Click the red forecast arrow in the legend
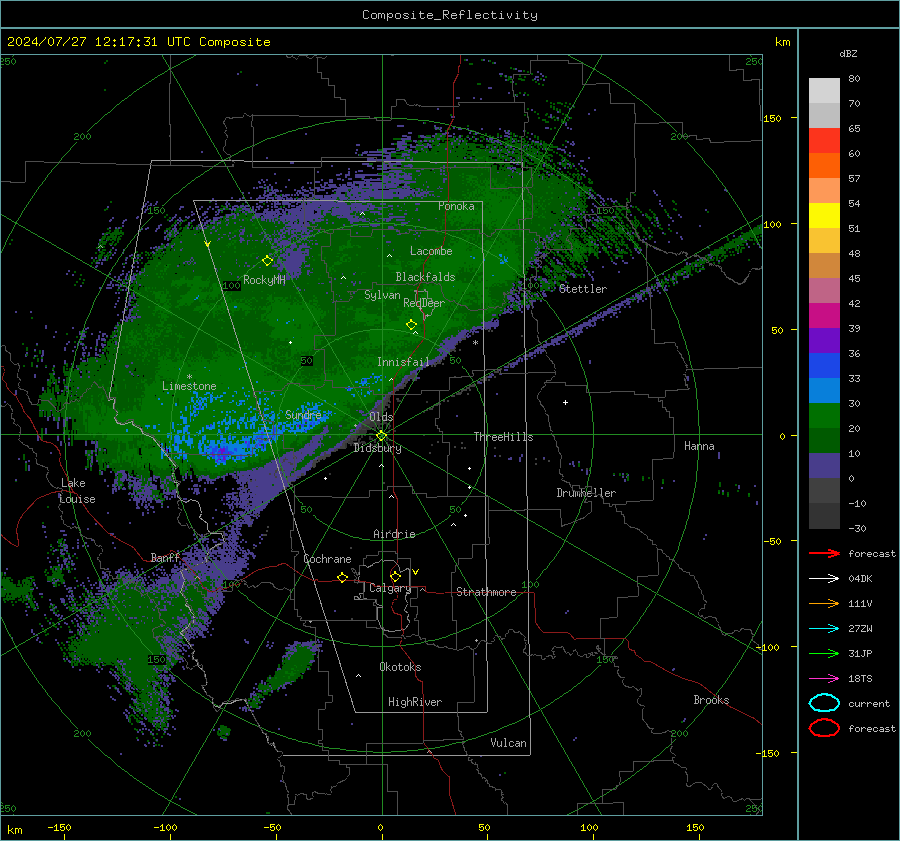900x841 pixels. (824, 553)
